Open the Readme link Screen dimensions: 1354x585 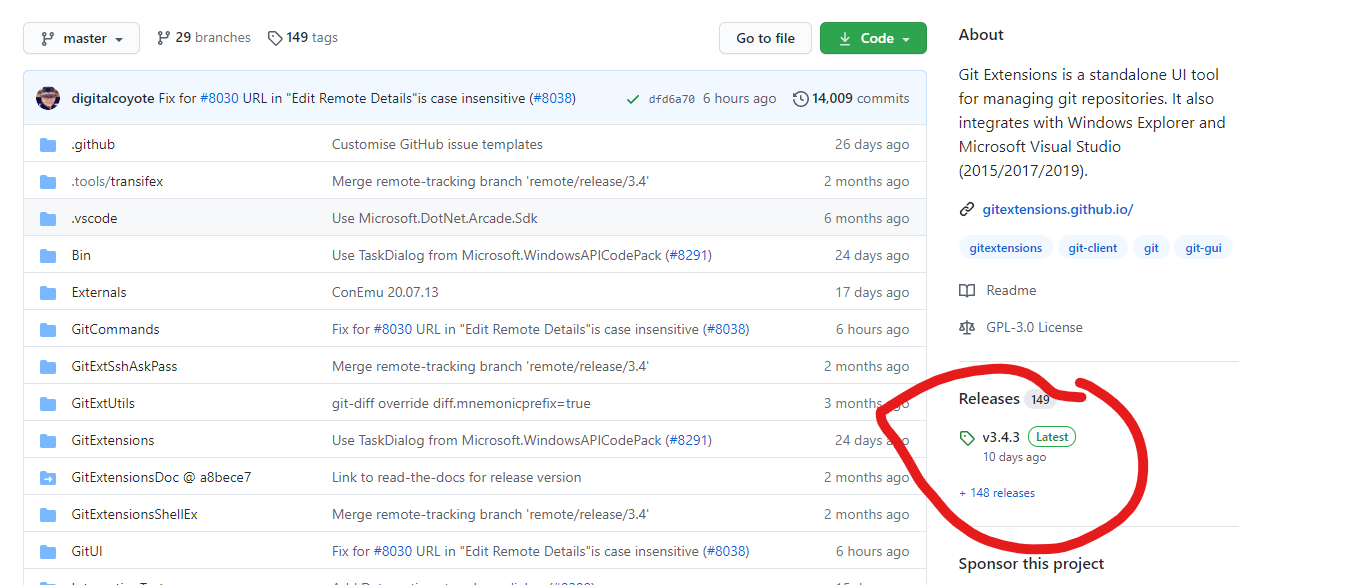(1011, 290)
